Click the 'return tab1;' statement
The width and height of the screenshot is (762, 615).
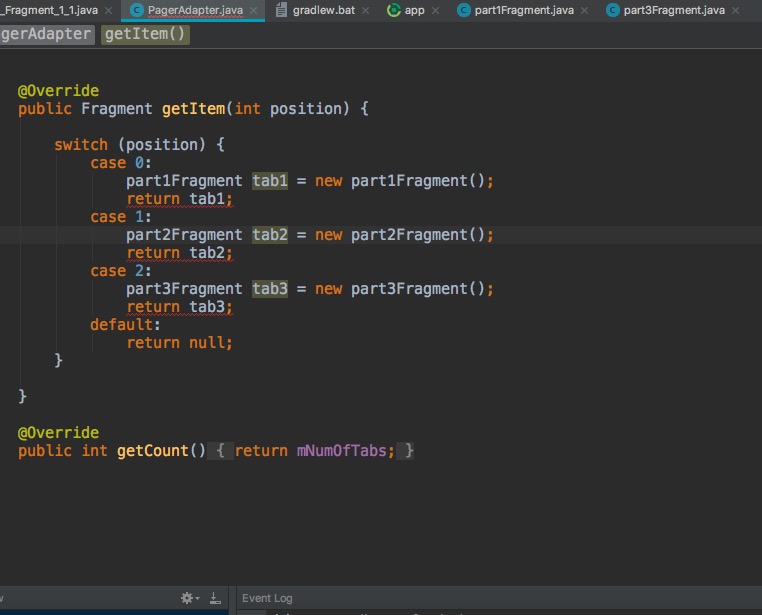point(180,199)
